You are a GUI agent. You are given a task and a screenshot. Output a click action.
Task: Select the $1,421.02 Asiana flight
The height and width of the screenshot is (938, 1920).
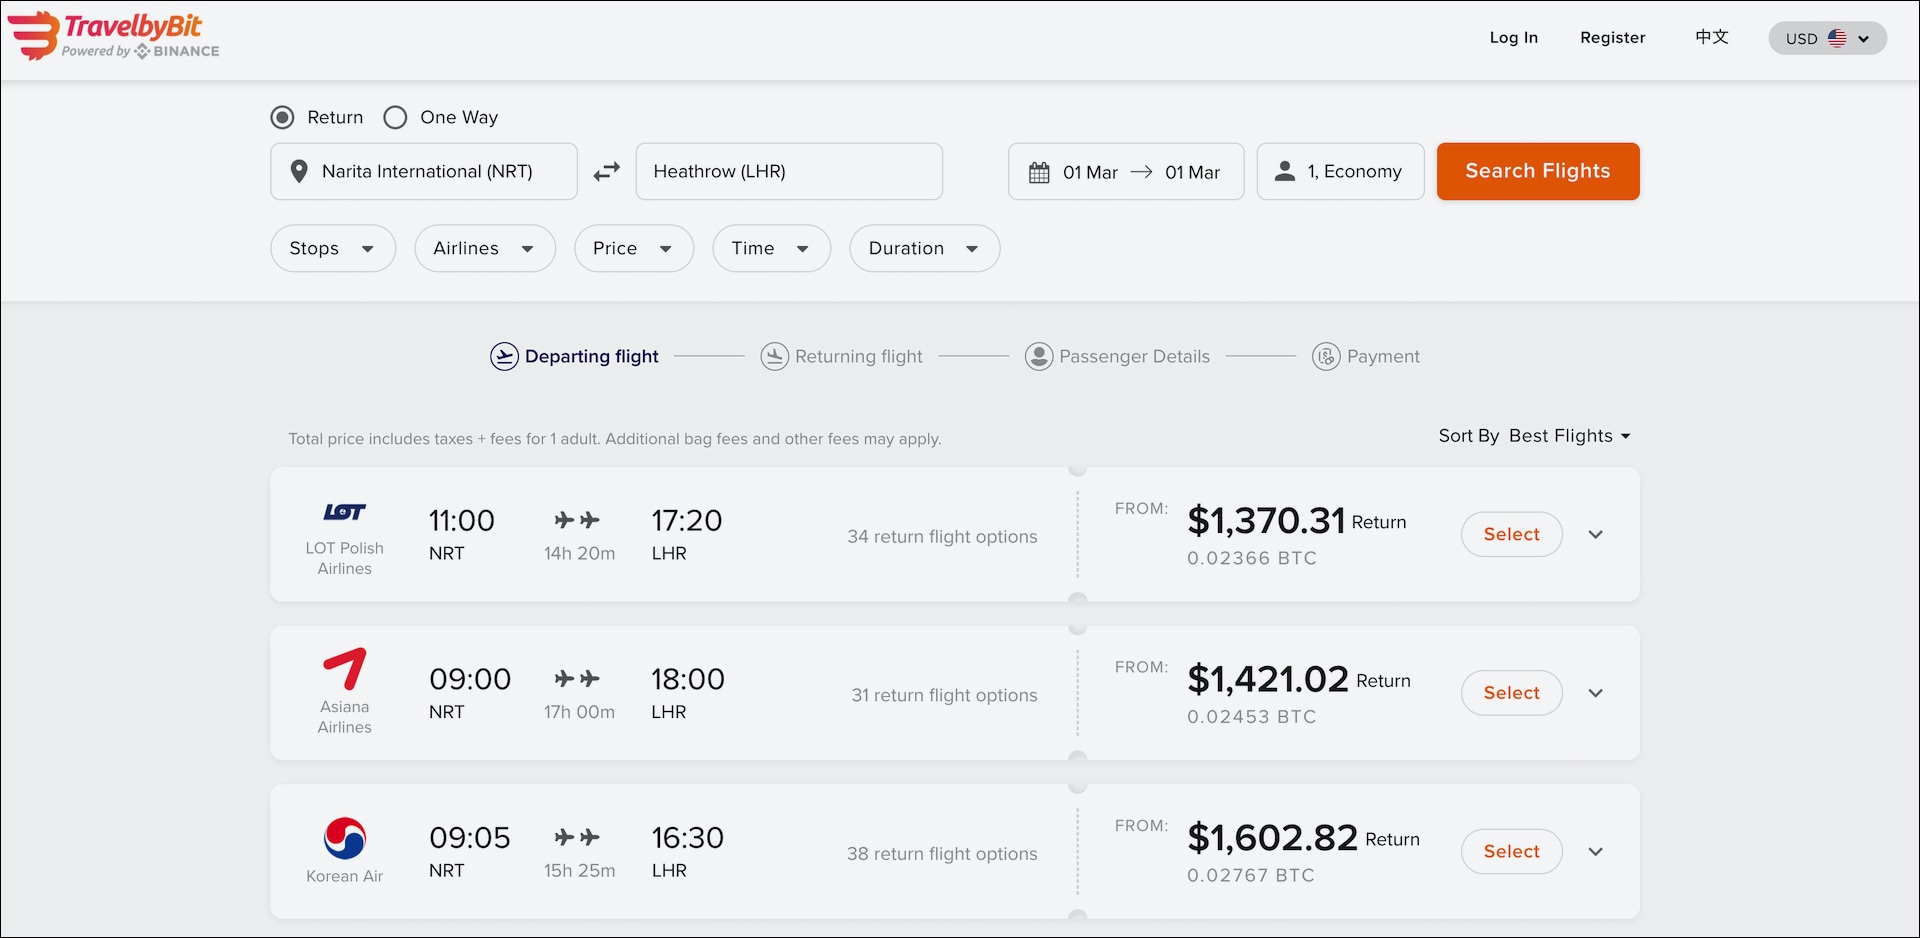click(1512, 693)
